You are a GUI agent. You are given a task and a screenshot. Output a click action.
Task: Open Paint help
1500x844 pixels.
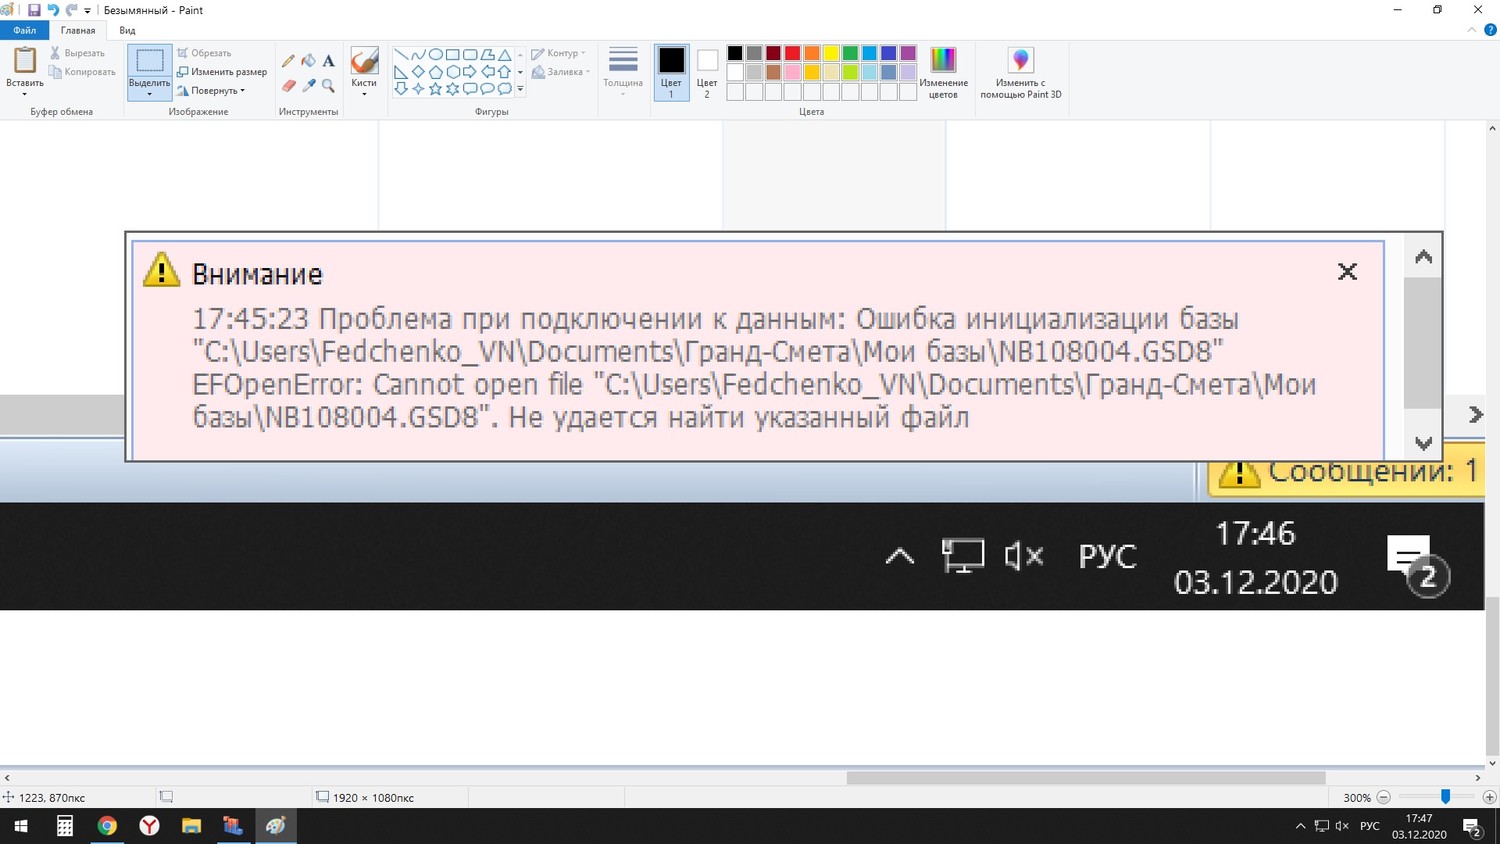(x=1490, y=30)
